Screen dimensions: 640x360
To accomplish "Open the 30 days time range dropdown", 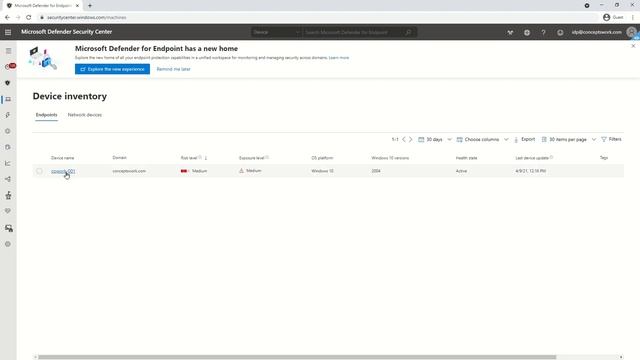I will click(x=435, y=139).
